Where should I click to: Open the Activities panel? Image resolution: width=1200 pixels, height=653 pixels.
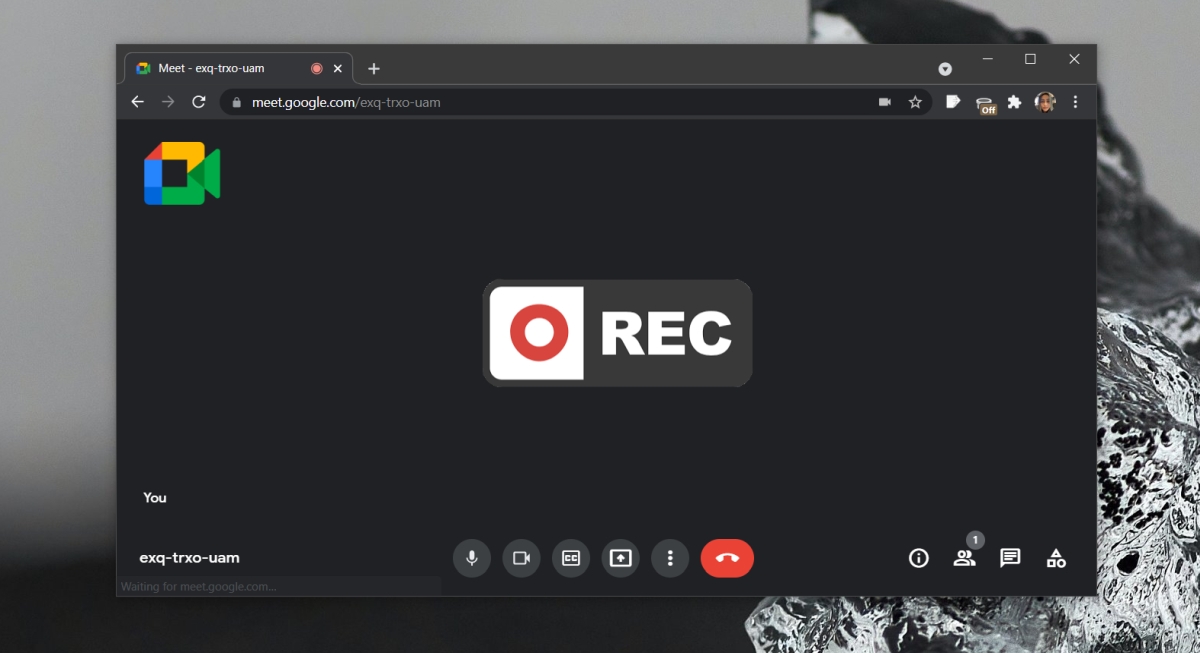pos(1056,558)
